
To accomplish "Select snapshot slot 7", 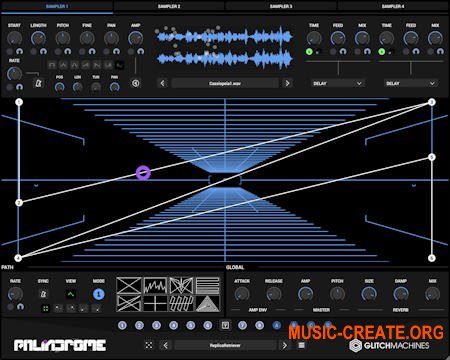I will click(242, 325).
